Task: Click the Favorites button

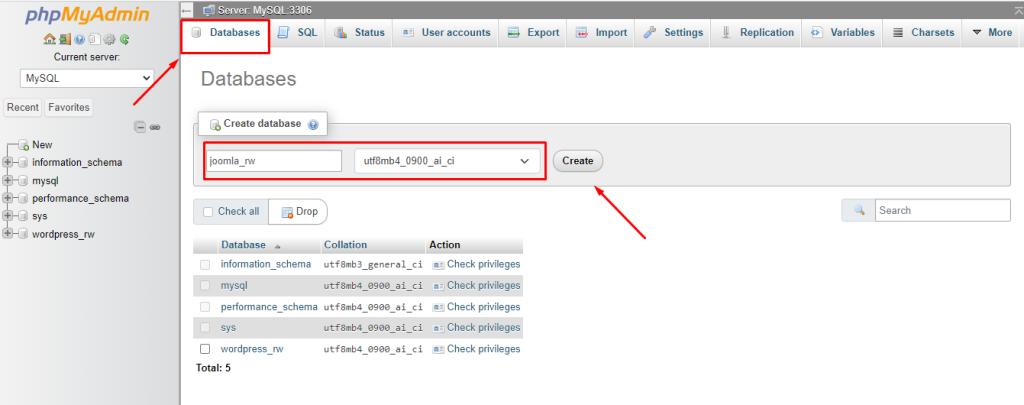Action: click(69, 107)
